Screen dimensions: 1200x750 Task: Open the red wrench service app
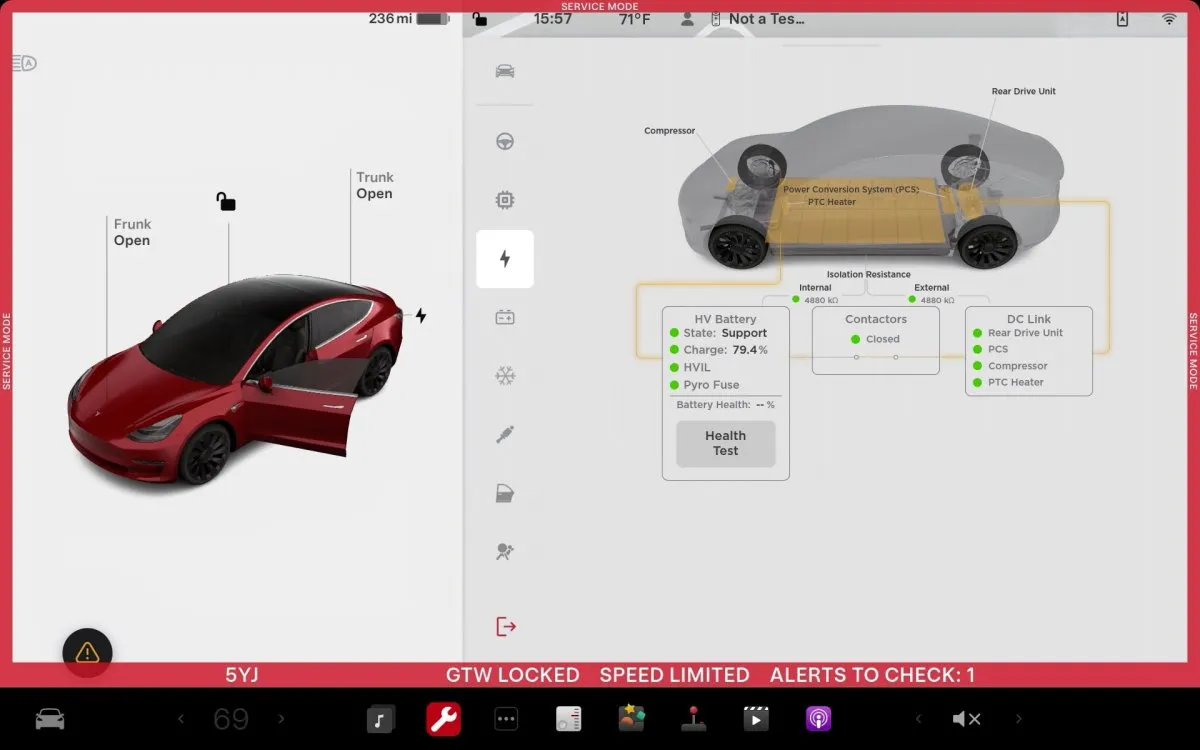[x=443, y=719]
